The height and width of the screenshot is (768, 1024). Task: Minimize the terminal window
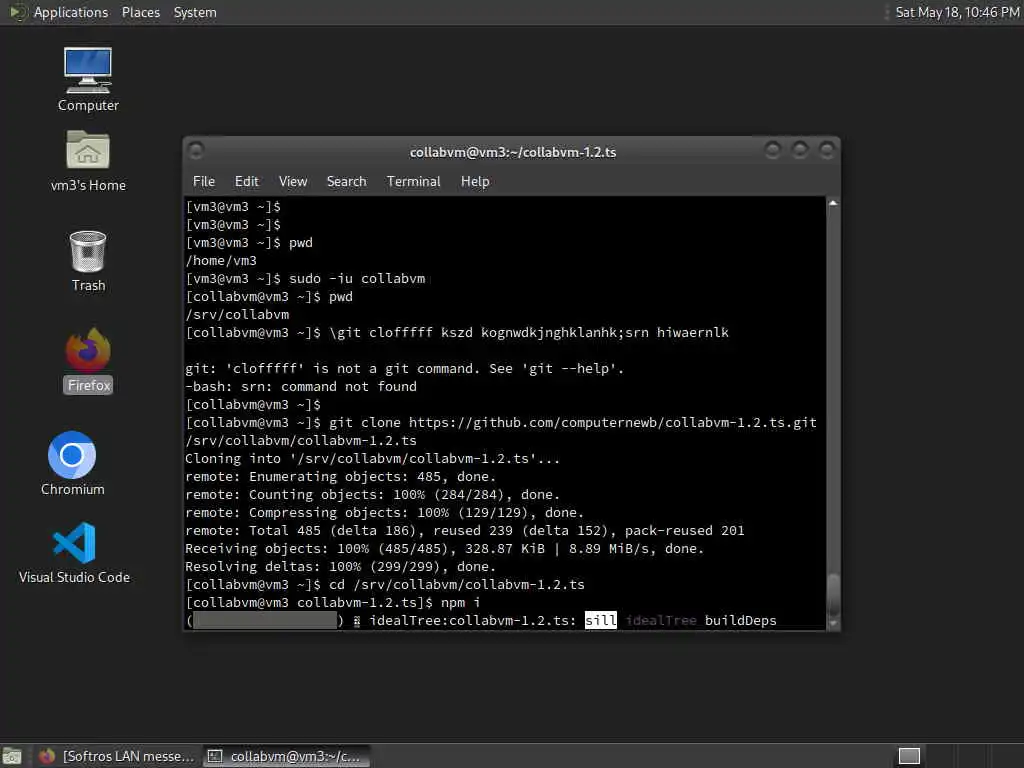pos(773,151)
